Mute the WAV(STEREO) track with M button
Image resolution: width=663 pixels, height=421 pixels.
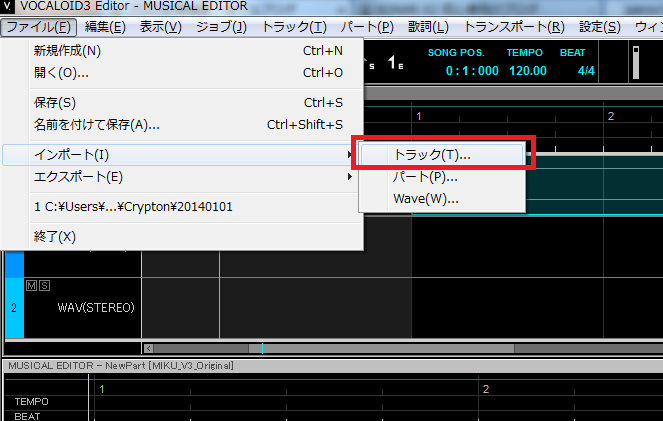coord(31,286)
